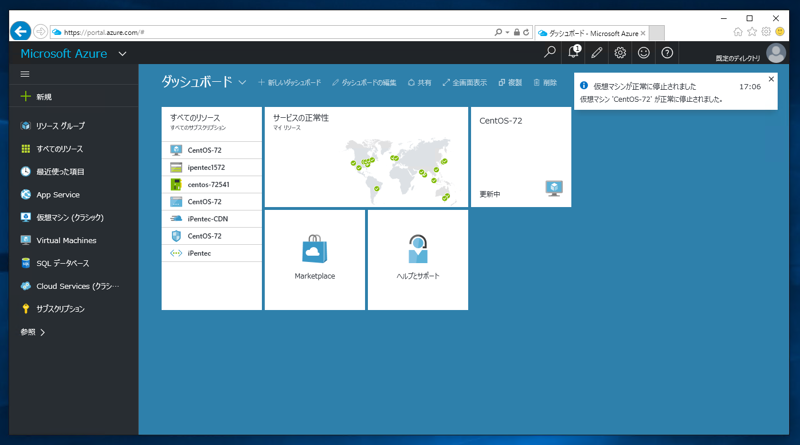
Task: Expand the Microsoft Azure chevron dropdown
Action: pos(122,54)
